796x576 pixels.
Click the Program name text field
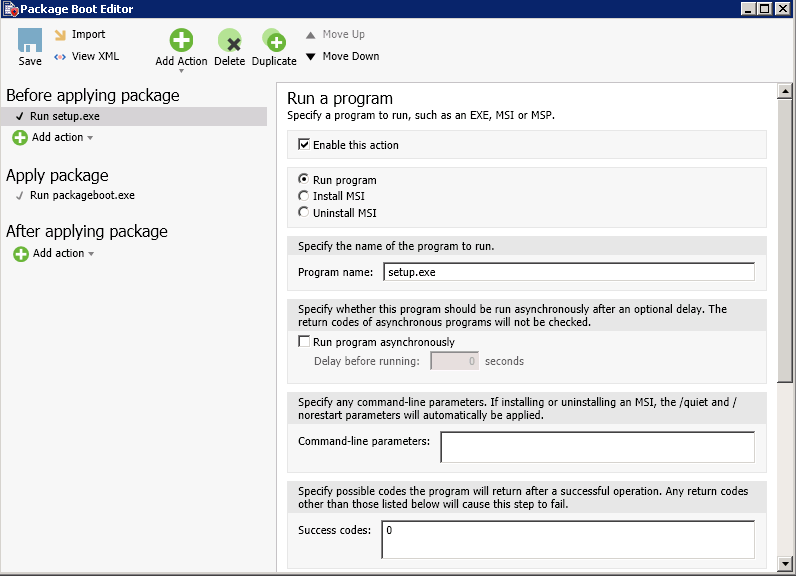tap(568, 272)
